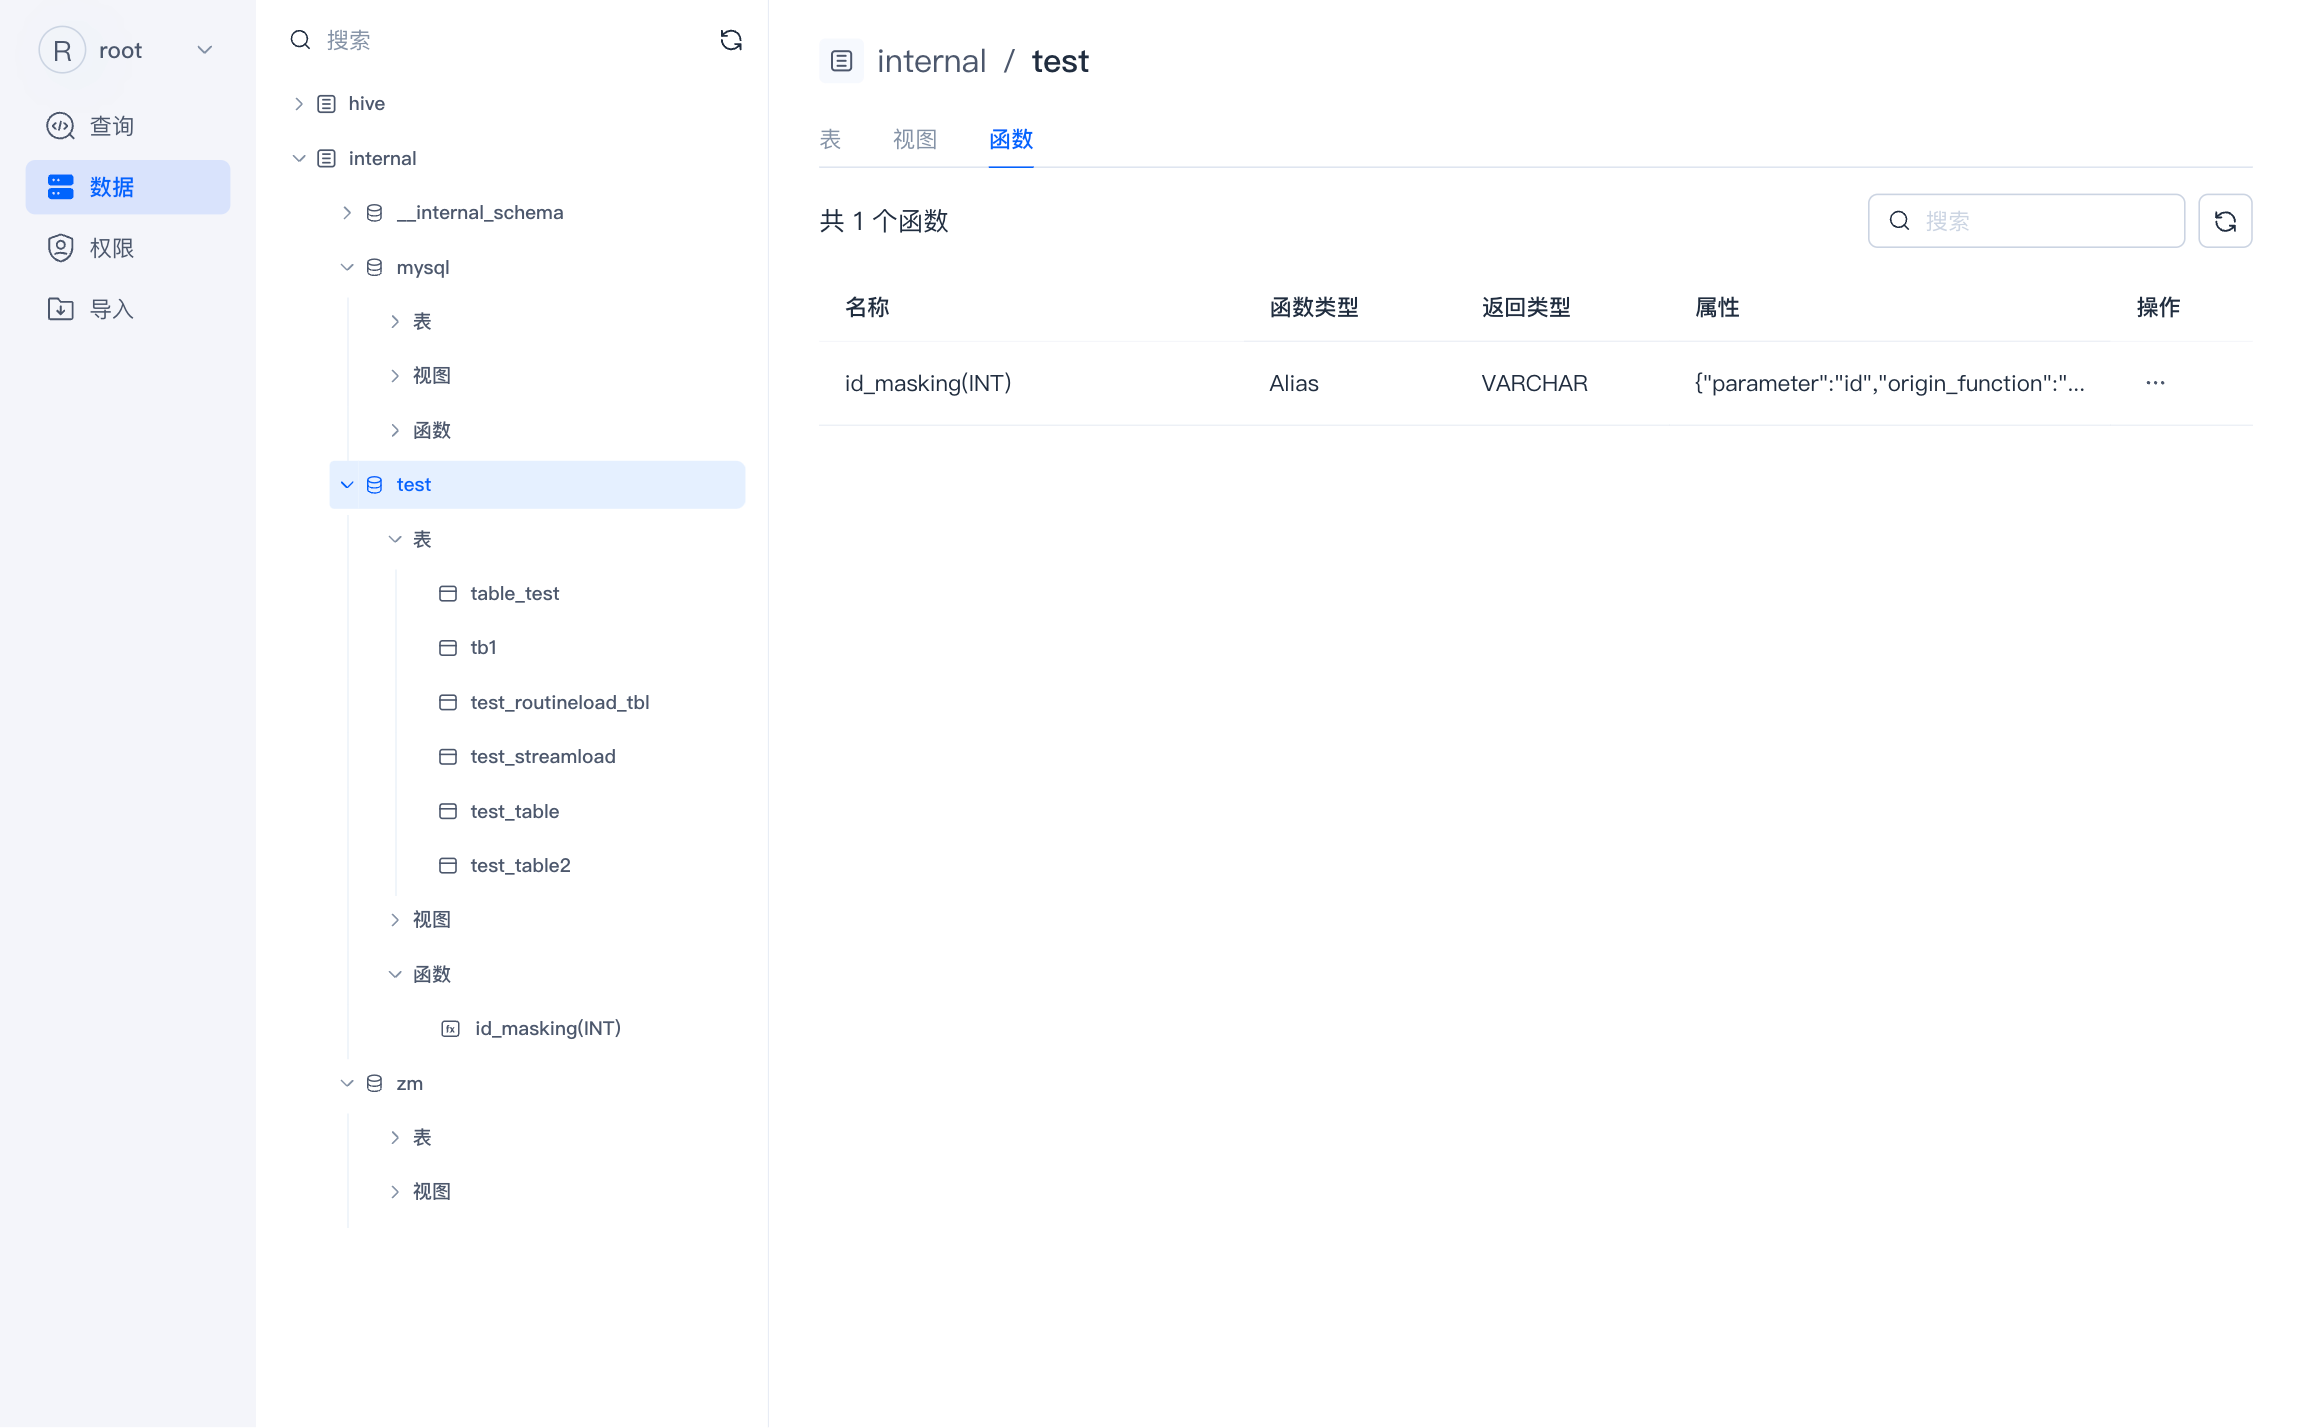Refresh the functions list
The height and width of the screenshot is (1428, 2304).
[2224, 221]
